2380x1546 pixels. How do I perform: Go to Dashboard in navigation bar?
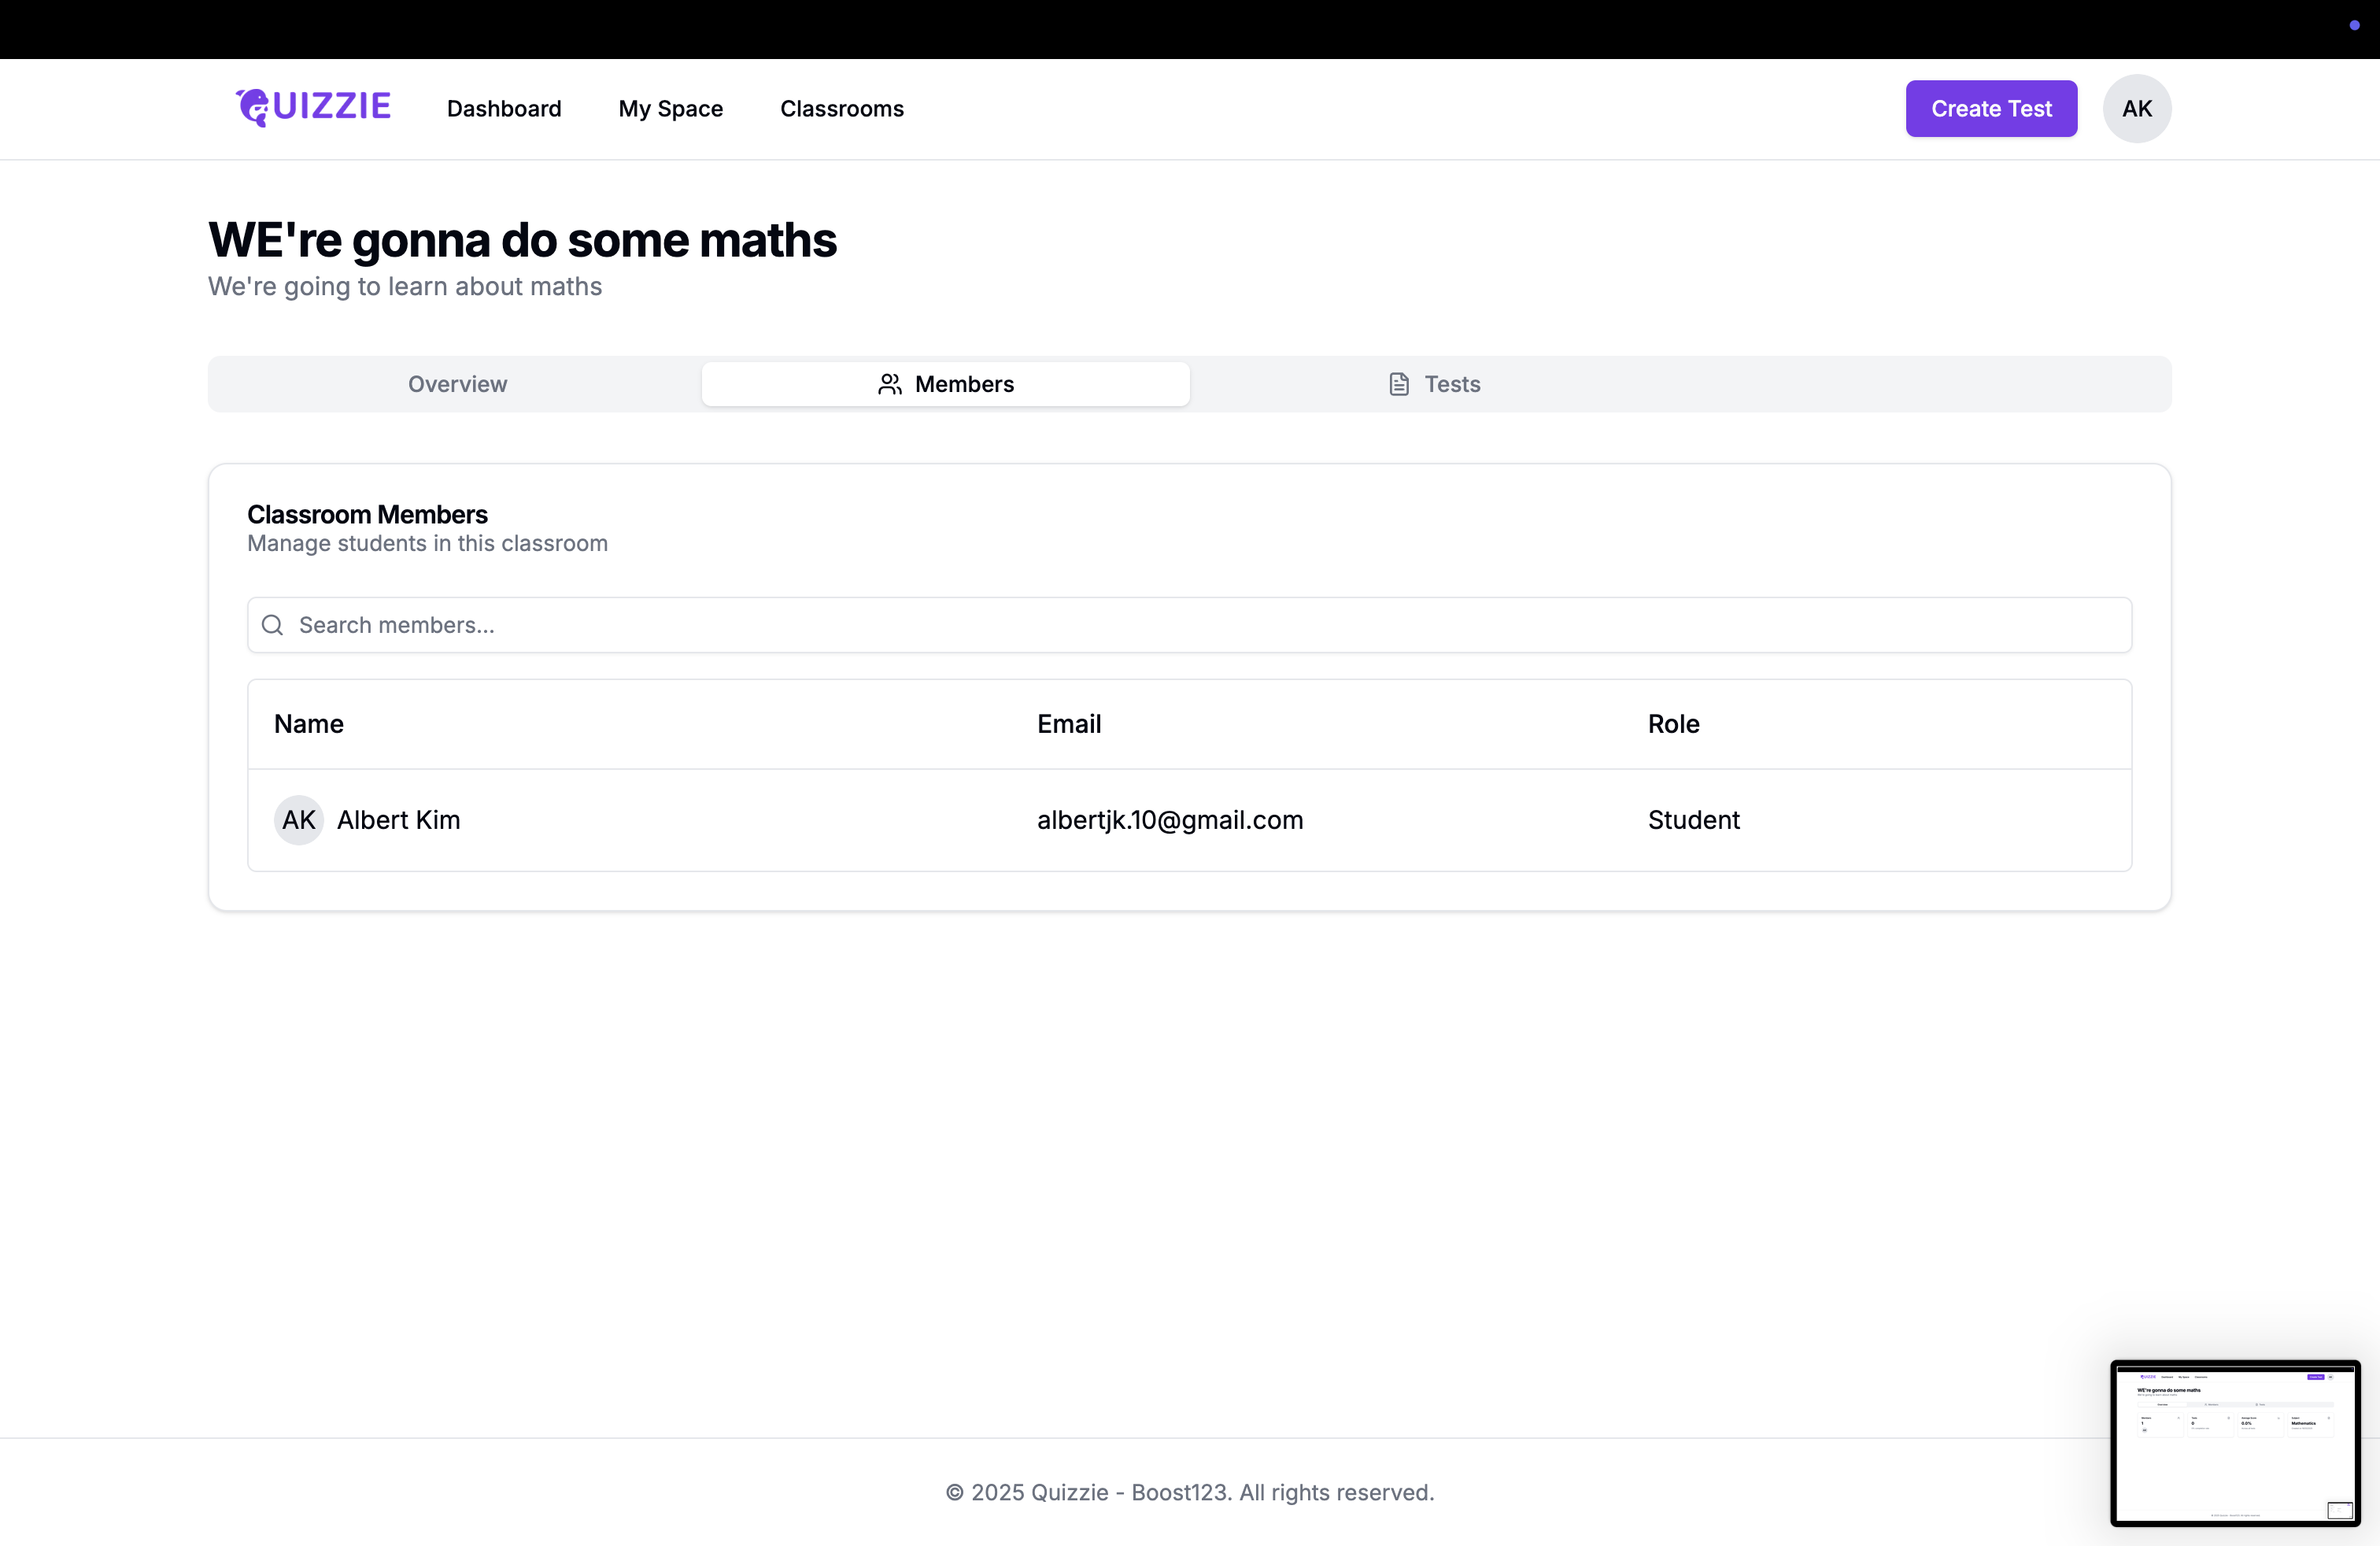click(x=504, y=108)
